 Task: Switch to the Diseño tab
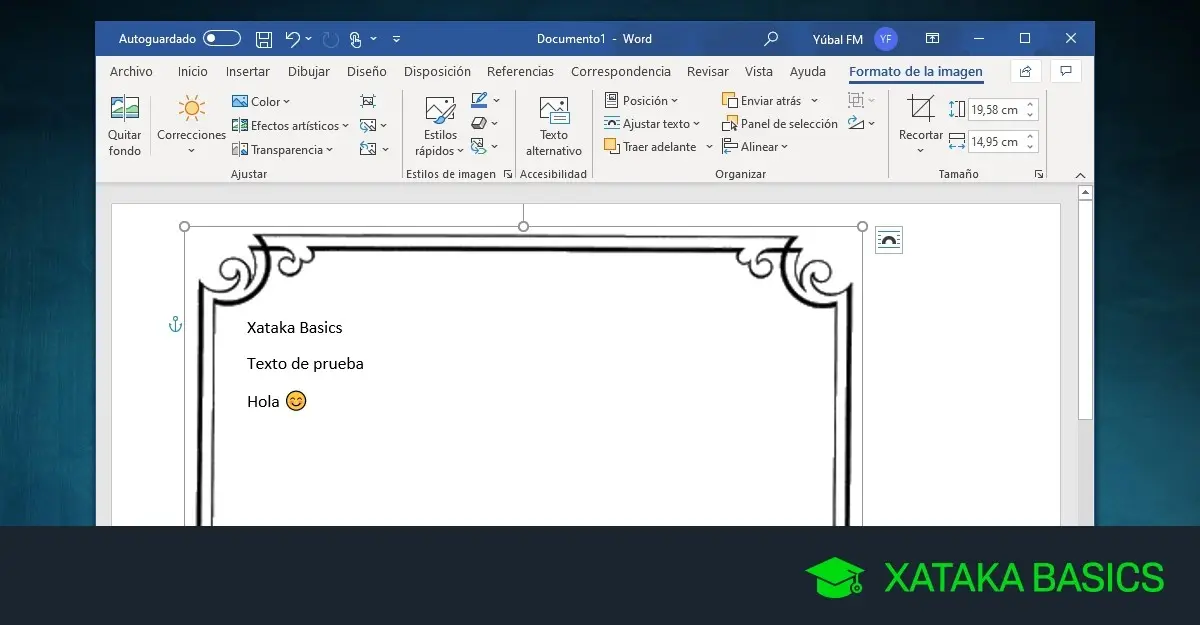(366, 71)
